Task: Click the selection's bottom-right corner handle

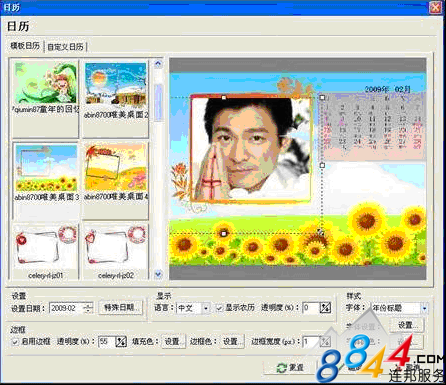Action: (321, 233)
